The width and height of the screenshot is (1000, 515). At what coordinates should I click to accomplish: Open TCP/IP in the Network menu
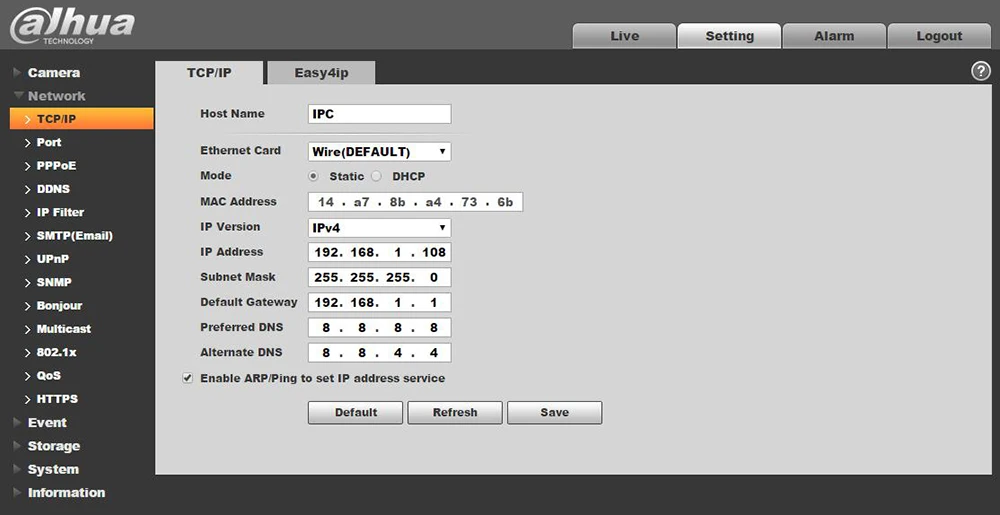[82, 119]
